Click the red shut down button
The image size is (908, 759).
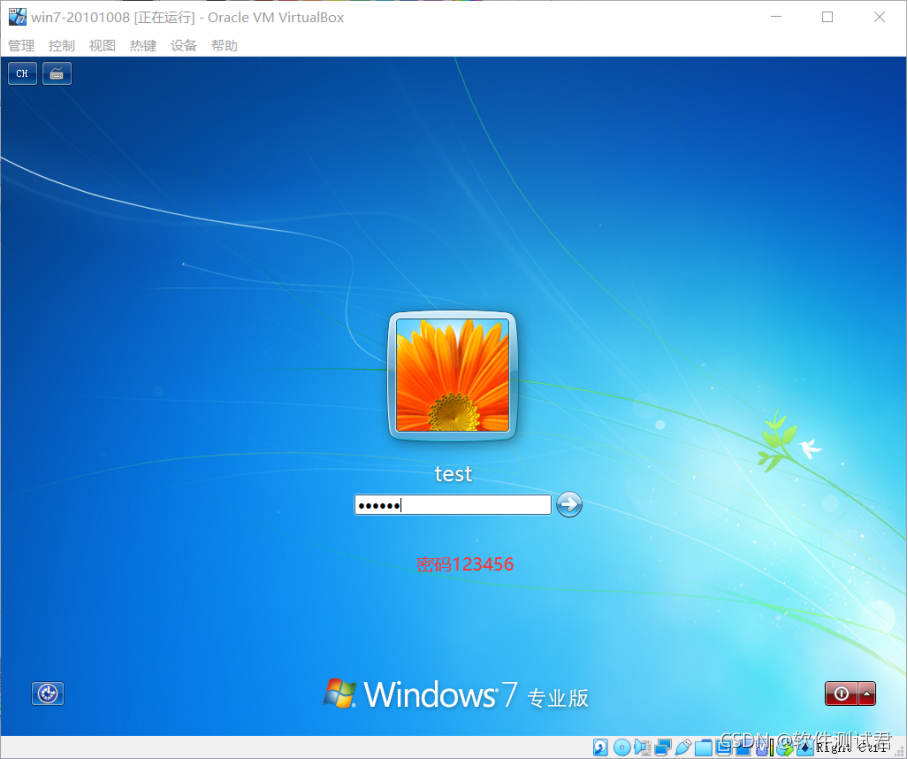click(x=841, y=694)
